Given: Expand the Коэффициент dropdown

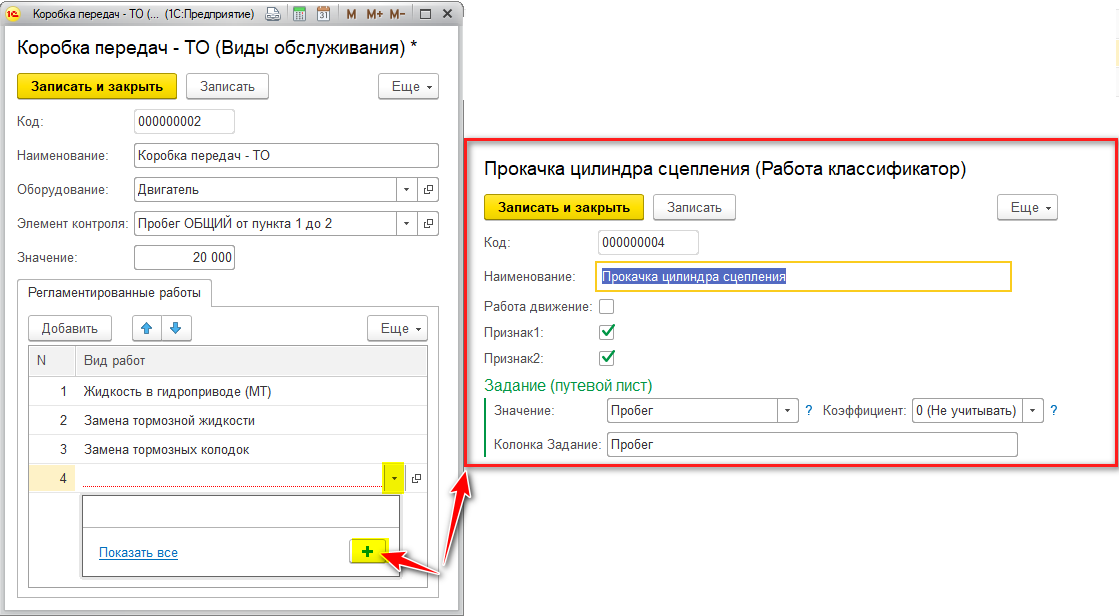Looking at the screenshot, I should tap(1033, 411).
